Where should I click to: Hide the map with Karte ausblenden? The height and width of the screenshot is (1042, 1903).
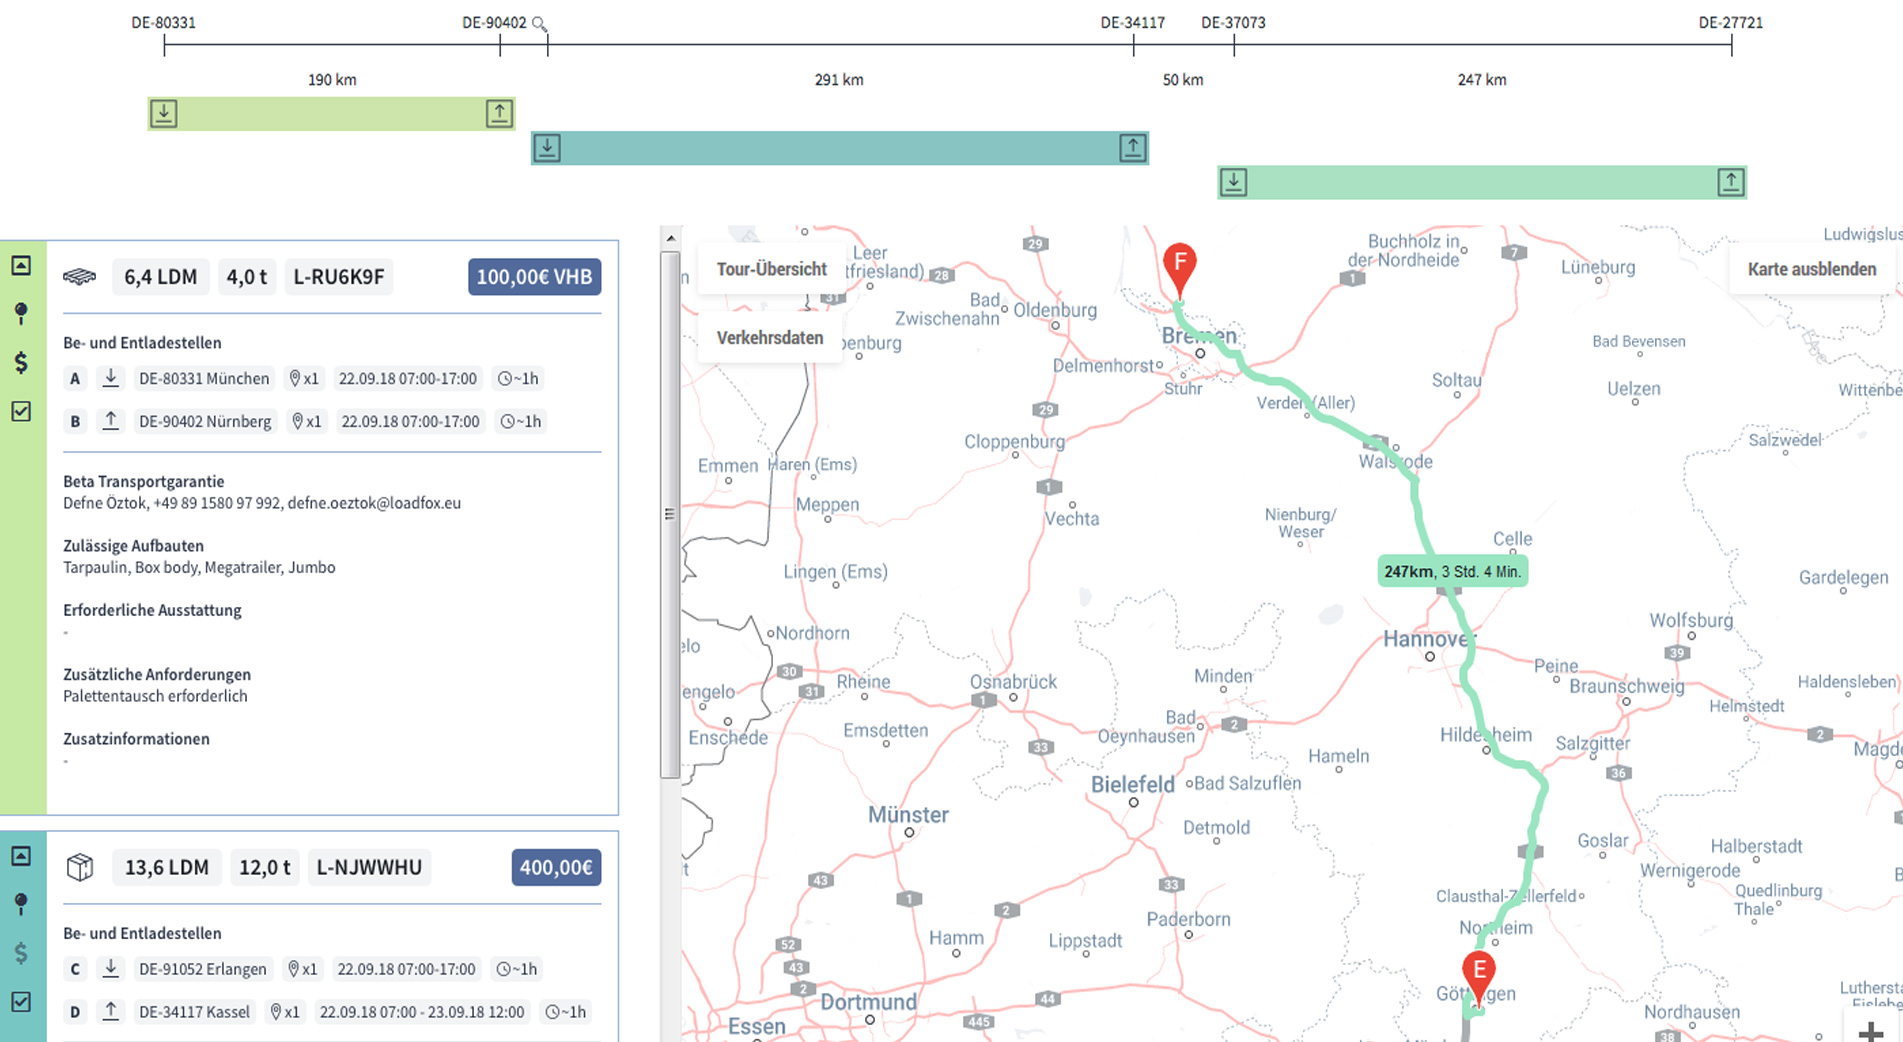coord(1811,269)
